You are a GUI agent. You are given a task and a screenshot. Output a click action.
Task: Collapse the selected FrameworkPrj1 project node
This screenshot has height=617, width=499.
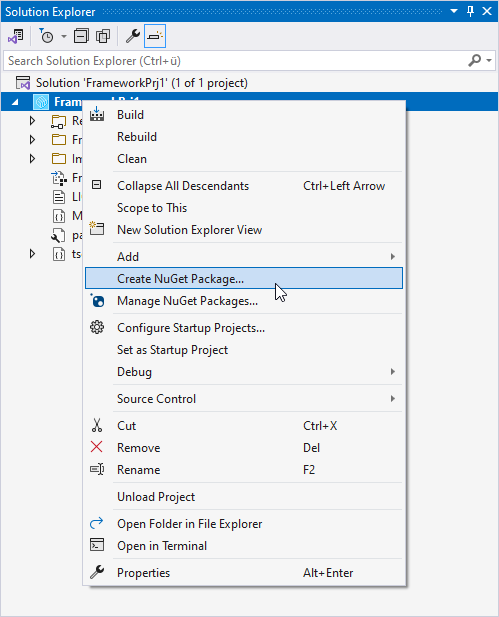[15, 102]
